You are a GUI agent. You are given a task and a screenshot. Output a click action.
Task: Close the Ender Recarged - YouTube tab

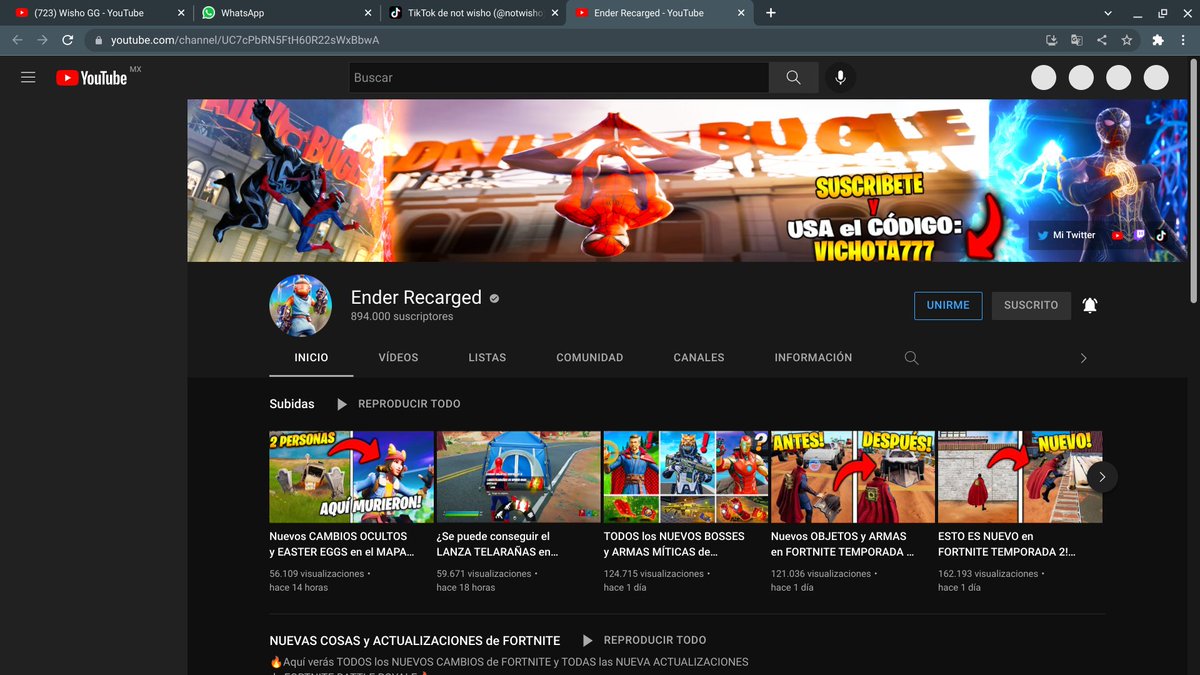point(739,13)
